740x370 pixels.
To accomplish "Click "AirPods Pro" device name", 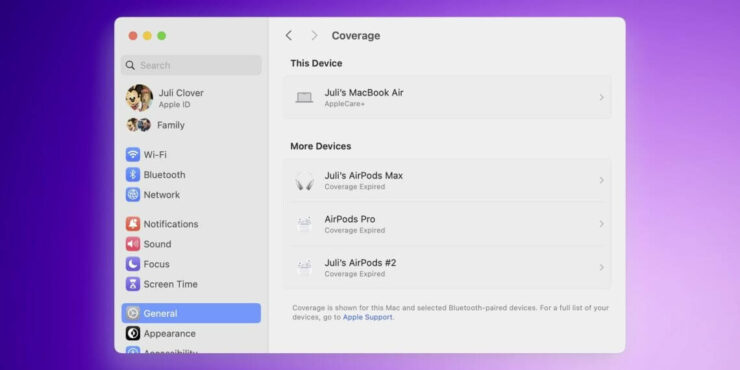I will point(350,219).
